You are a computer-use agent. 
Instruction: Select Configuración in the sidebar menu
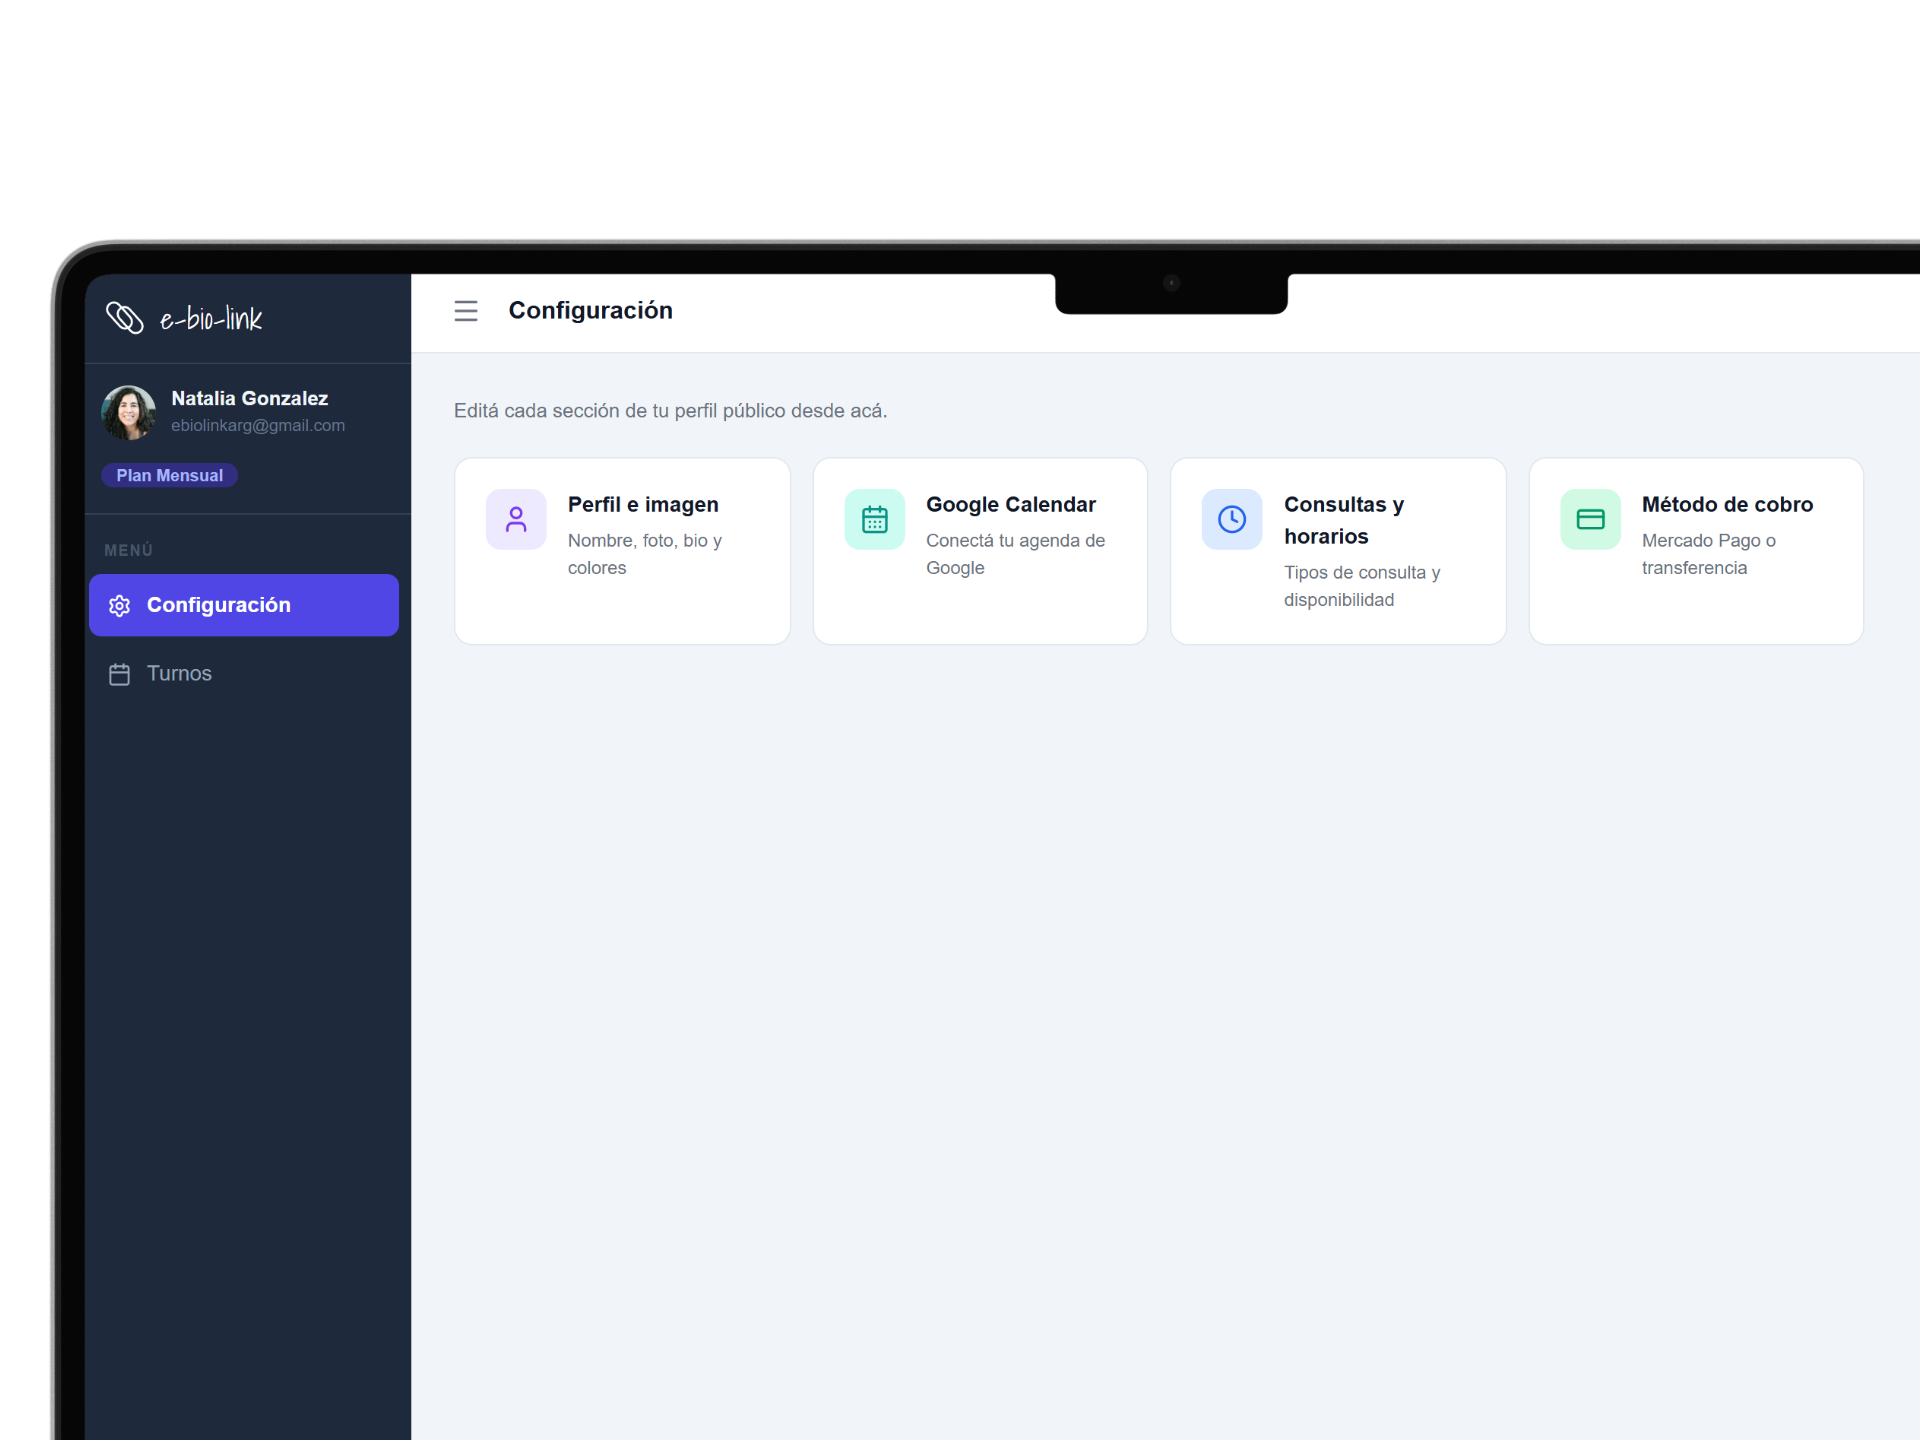click(x=218, y=605)
